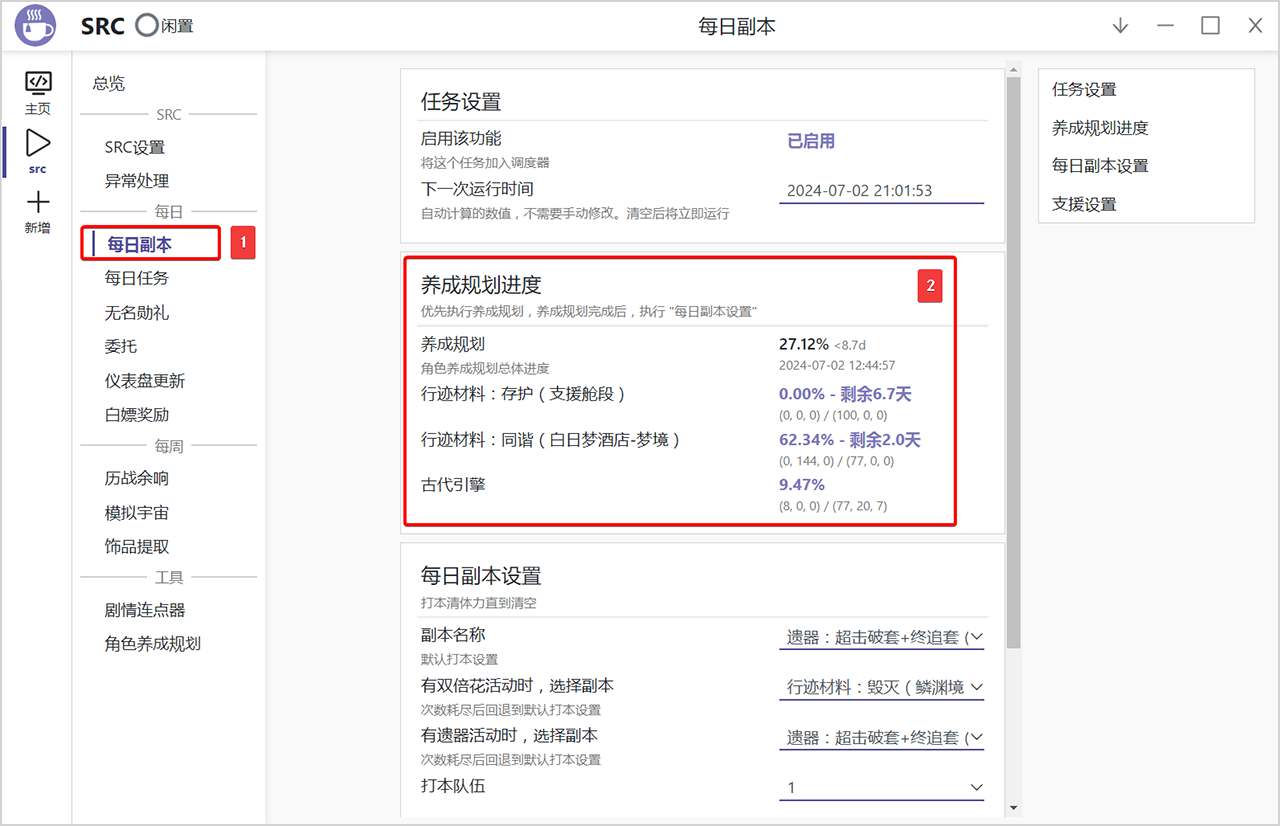Jump to 任务设置 section link
This screenshot has height=826, width=1280.
1084,89
